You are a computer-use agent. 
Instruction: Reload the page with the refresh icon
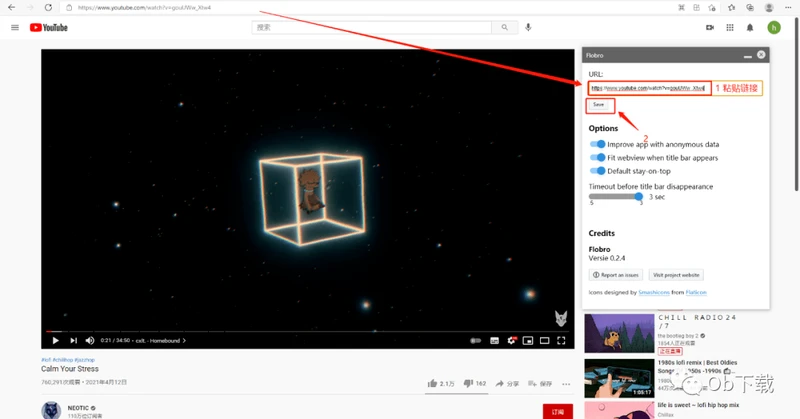click(48, 8)
